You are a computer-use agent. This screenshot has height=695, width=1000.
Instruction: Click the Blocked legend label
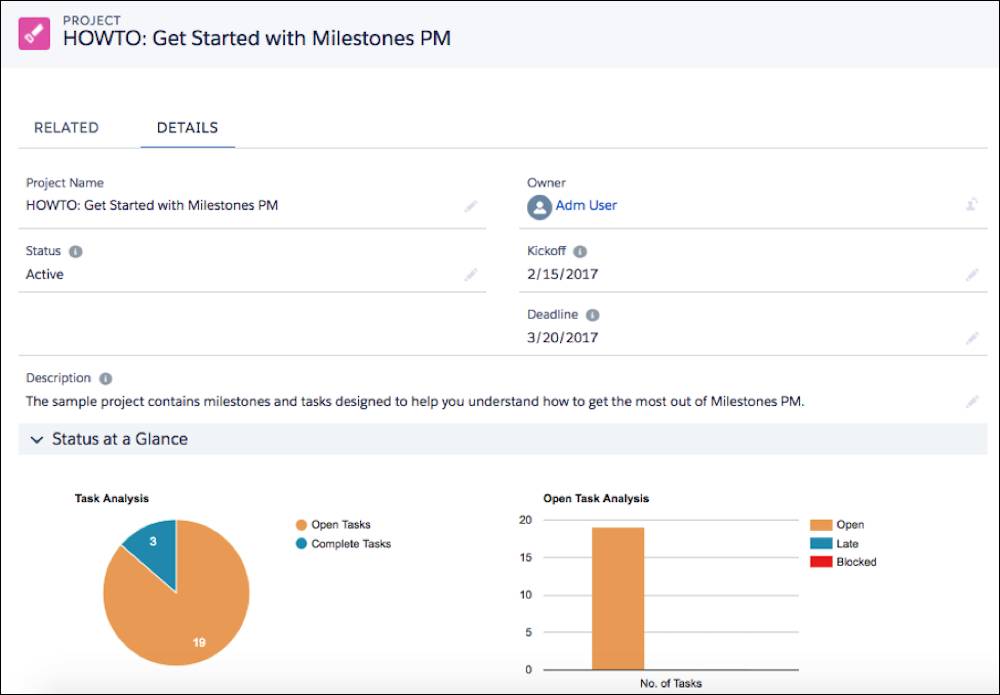coord(857,562)
